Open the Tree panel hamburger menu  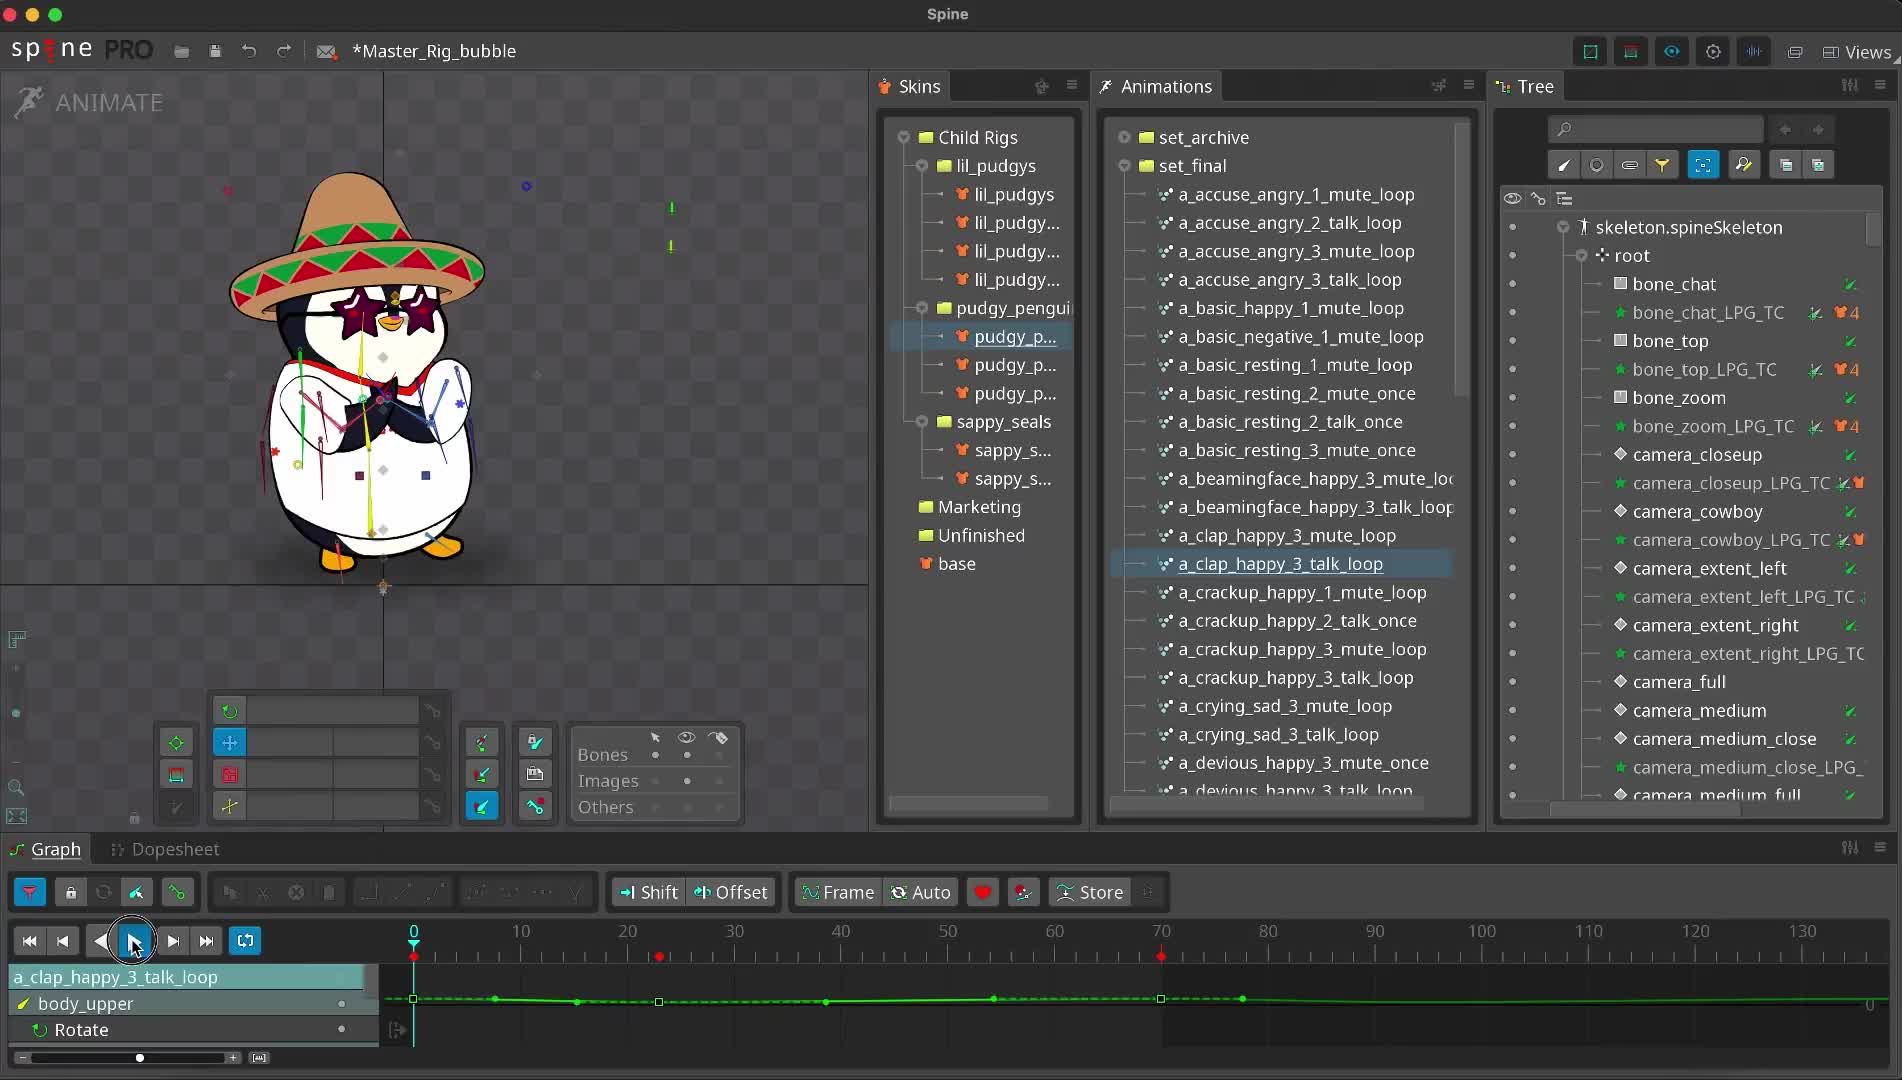coord(1880,86)
